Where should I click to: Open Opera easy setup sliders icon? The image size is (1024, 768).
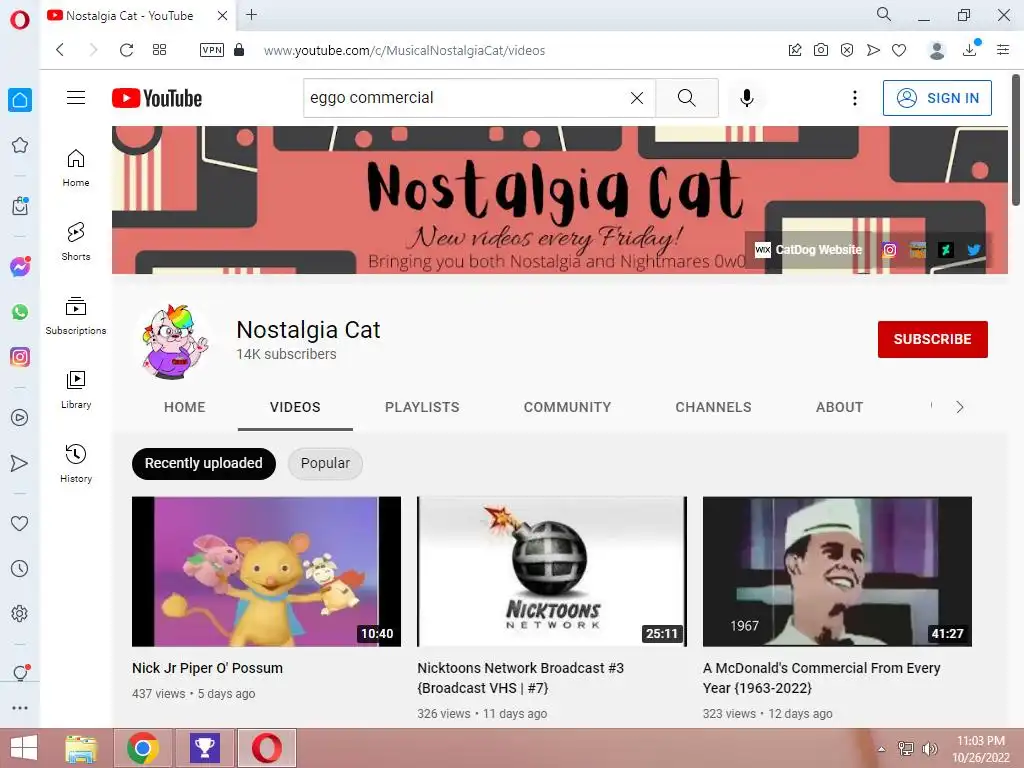coord(1003,50)
